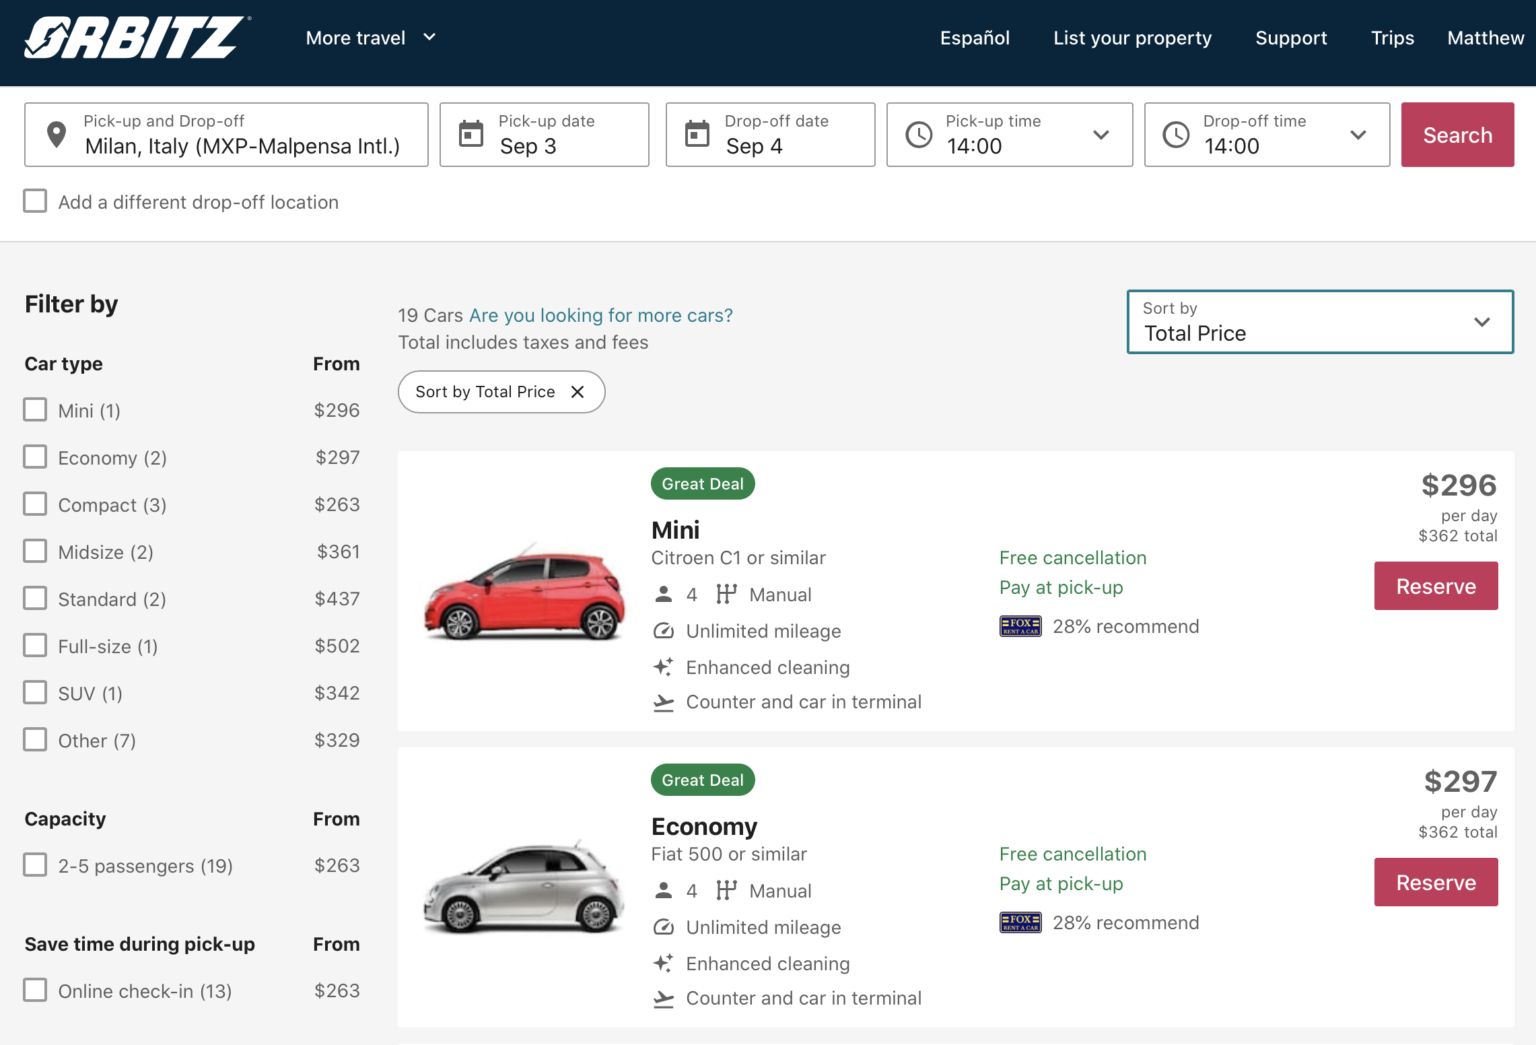The height and width of the screenshot is (1045, 1536).
Task: Open the Sort by Total Price dropdown
Action: (x=1319, y=322)
